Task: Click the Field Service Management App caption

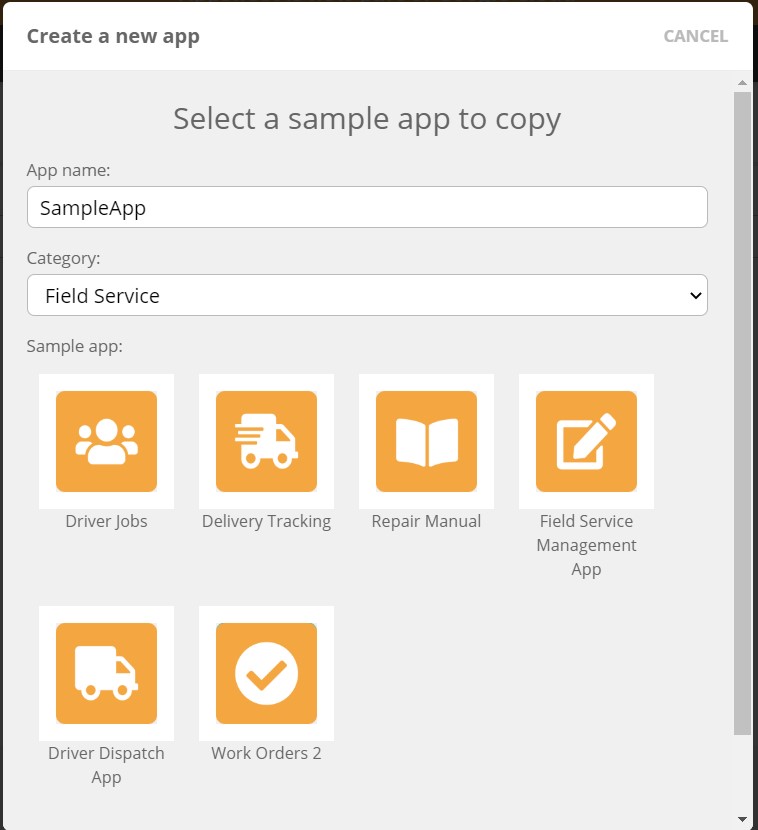Action: [x=586, y=545]
